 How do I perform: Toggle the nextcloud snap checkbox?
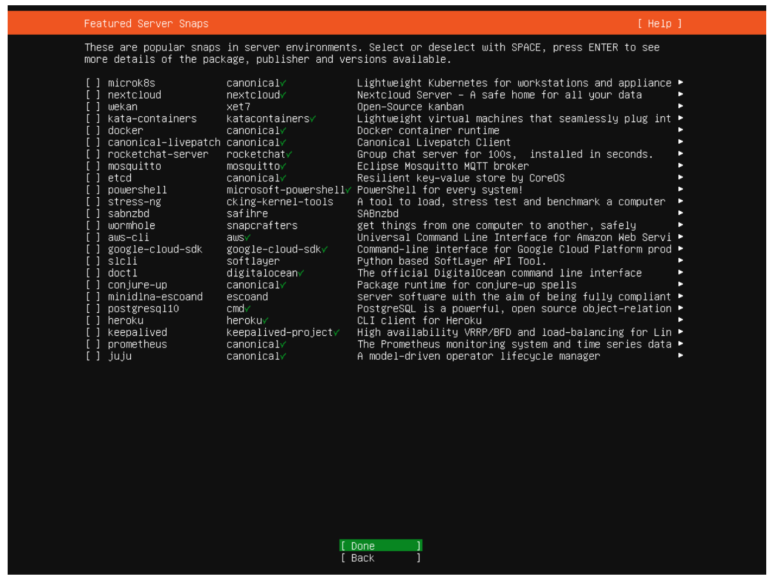click(x=93, y=95)
